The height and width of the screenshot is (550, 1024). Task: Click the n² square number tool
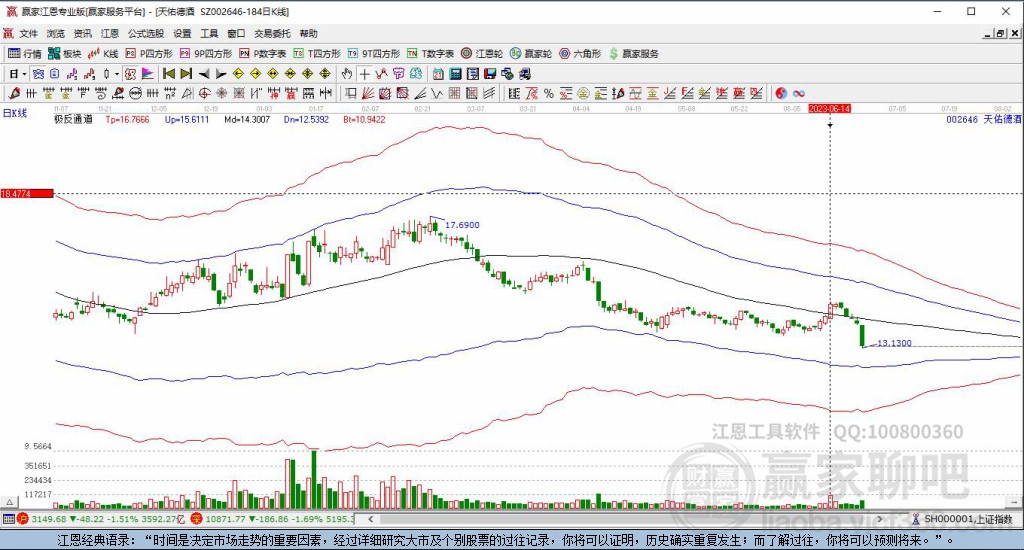(170, 93)
